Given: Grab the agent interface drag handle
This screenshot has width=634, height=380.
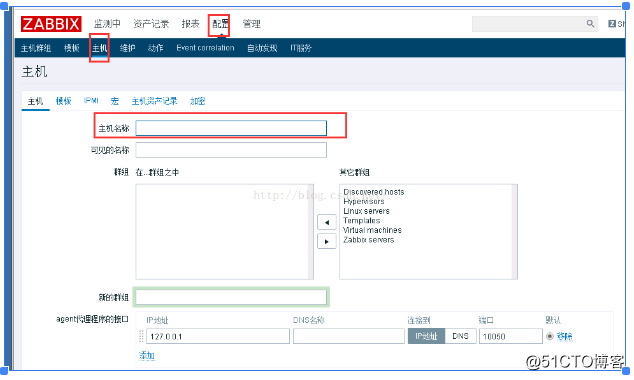Looking at the screenshot, I should click(141, 336).
